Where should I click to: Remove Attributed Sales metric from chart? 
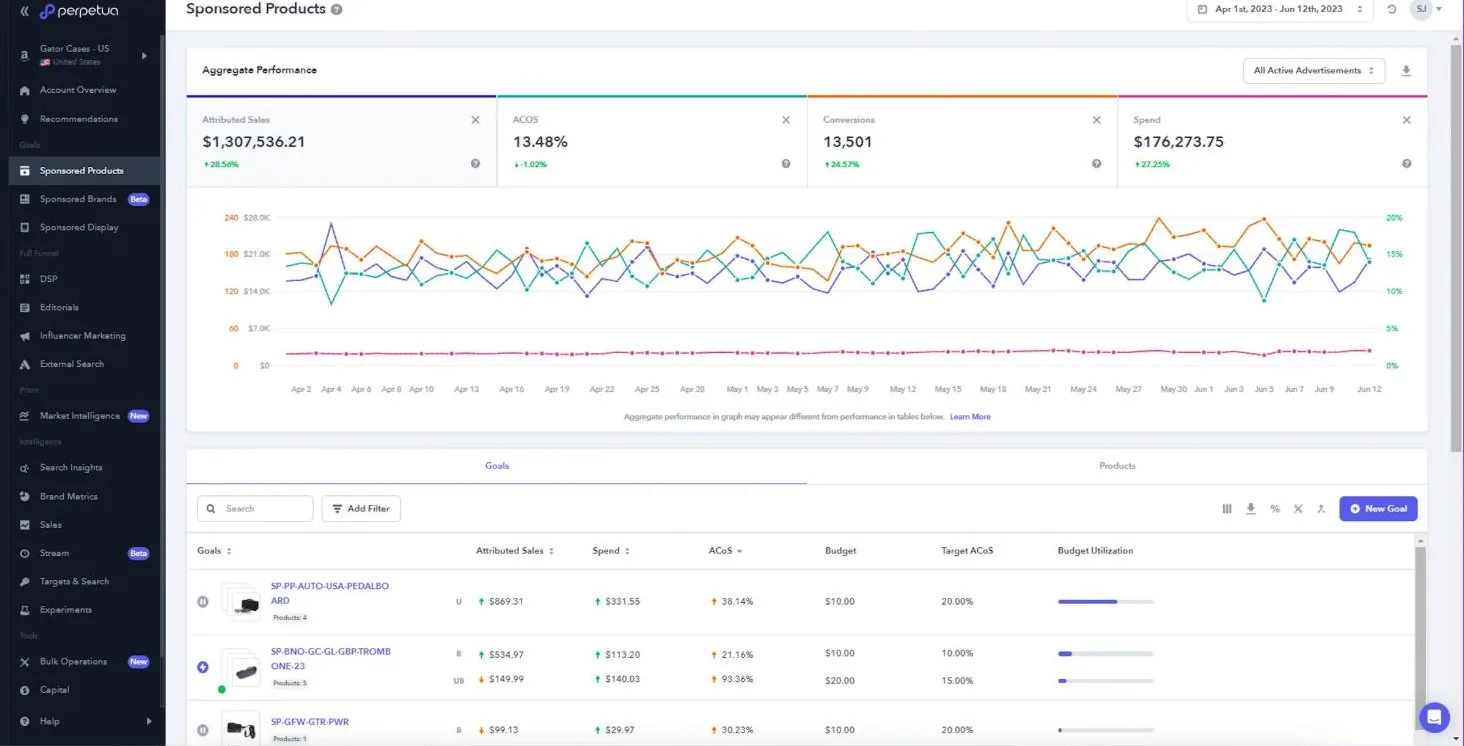coord(475,120)
